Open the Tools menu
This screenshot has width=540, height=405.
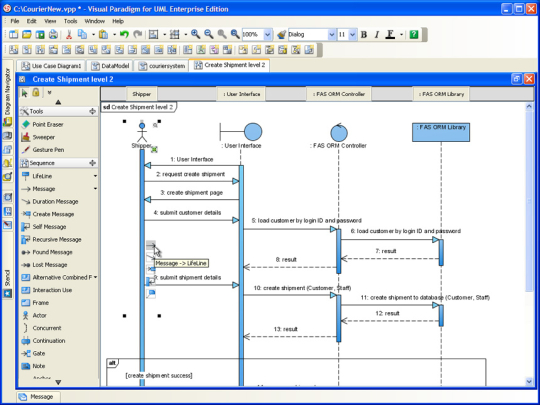70,21
